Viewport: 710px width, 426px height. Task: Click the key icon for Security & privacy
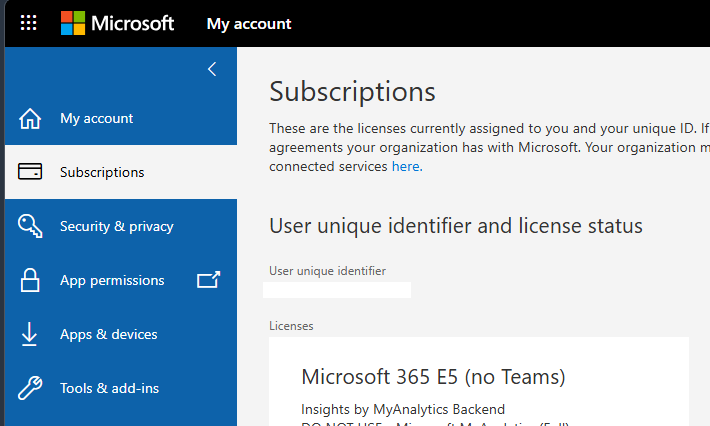coord(30,226)
